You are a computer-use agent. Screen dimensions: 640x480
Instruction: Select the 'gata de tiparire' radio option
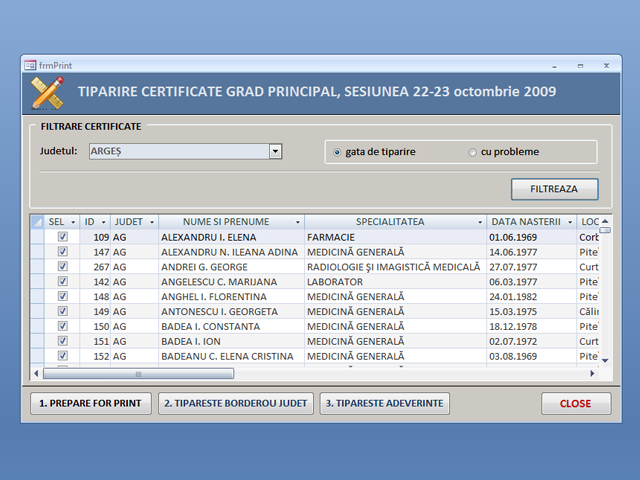(x=338, y=152)
